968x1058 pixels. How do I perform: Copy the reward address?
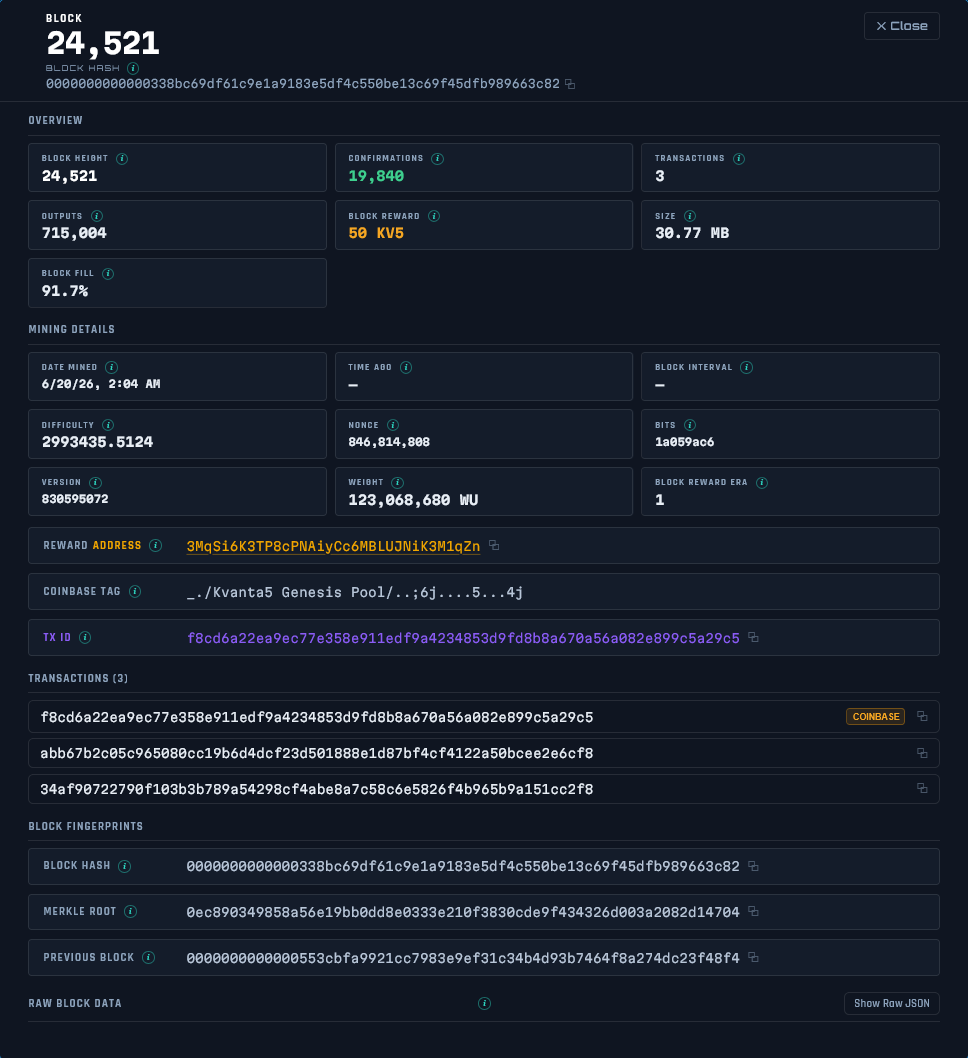(x=494, y=545)
